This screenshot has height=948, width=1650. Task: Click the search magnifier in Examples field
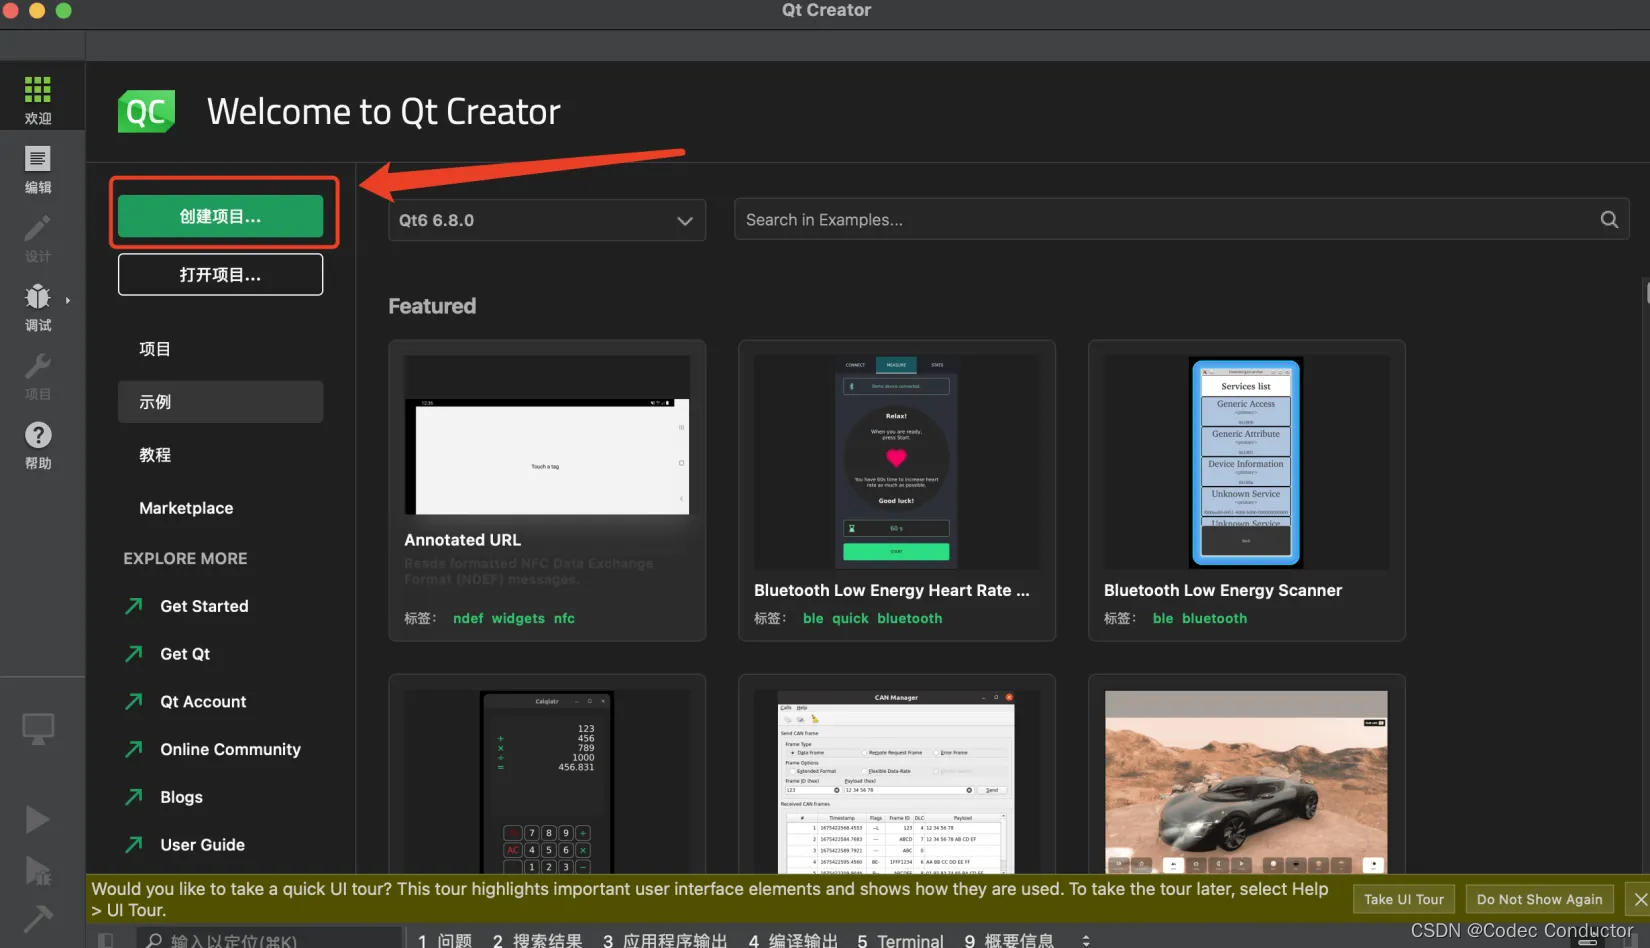pyautogui.click(x=1609, y=220)
